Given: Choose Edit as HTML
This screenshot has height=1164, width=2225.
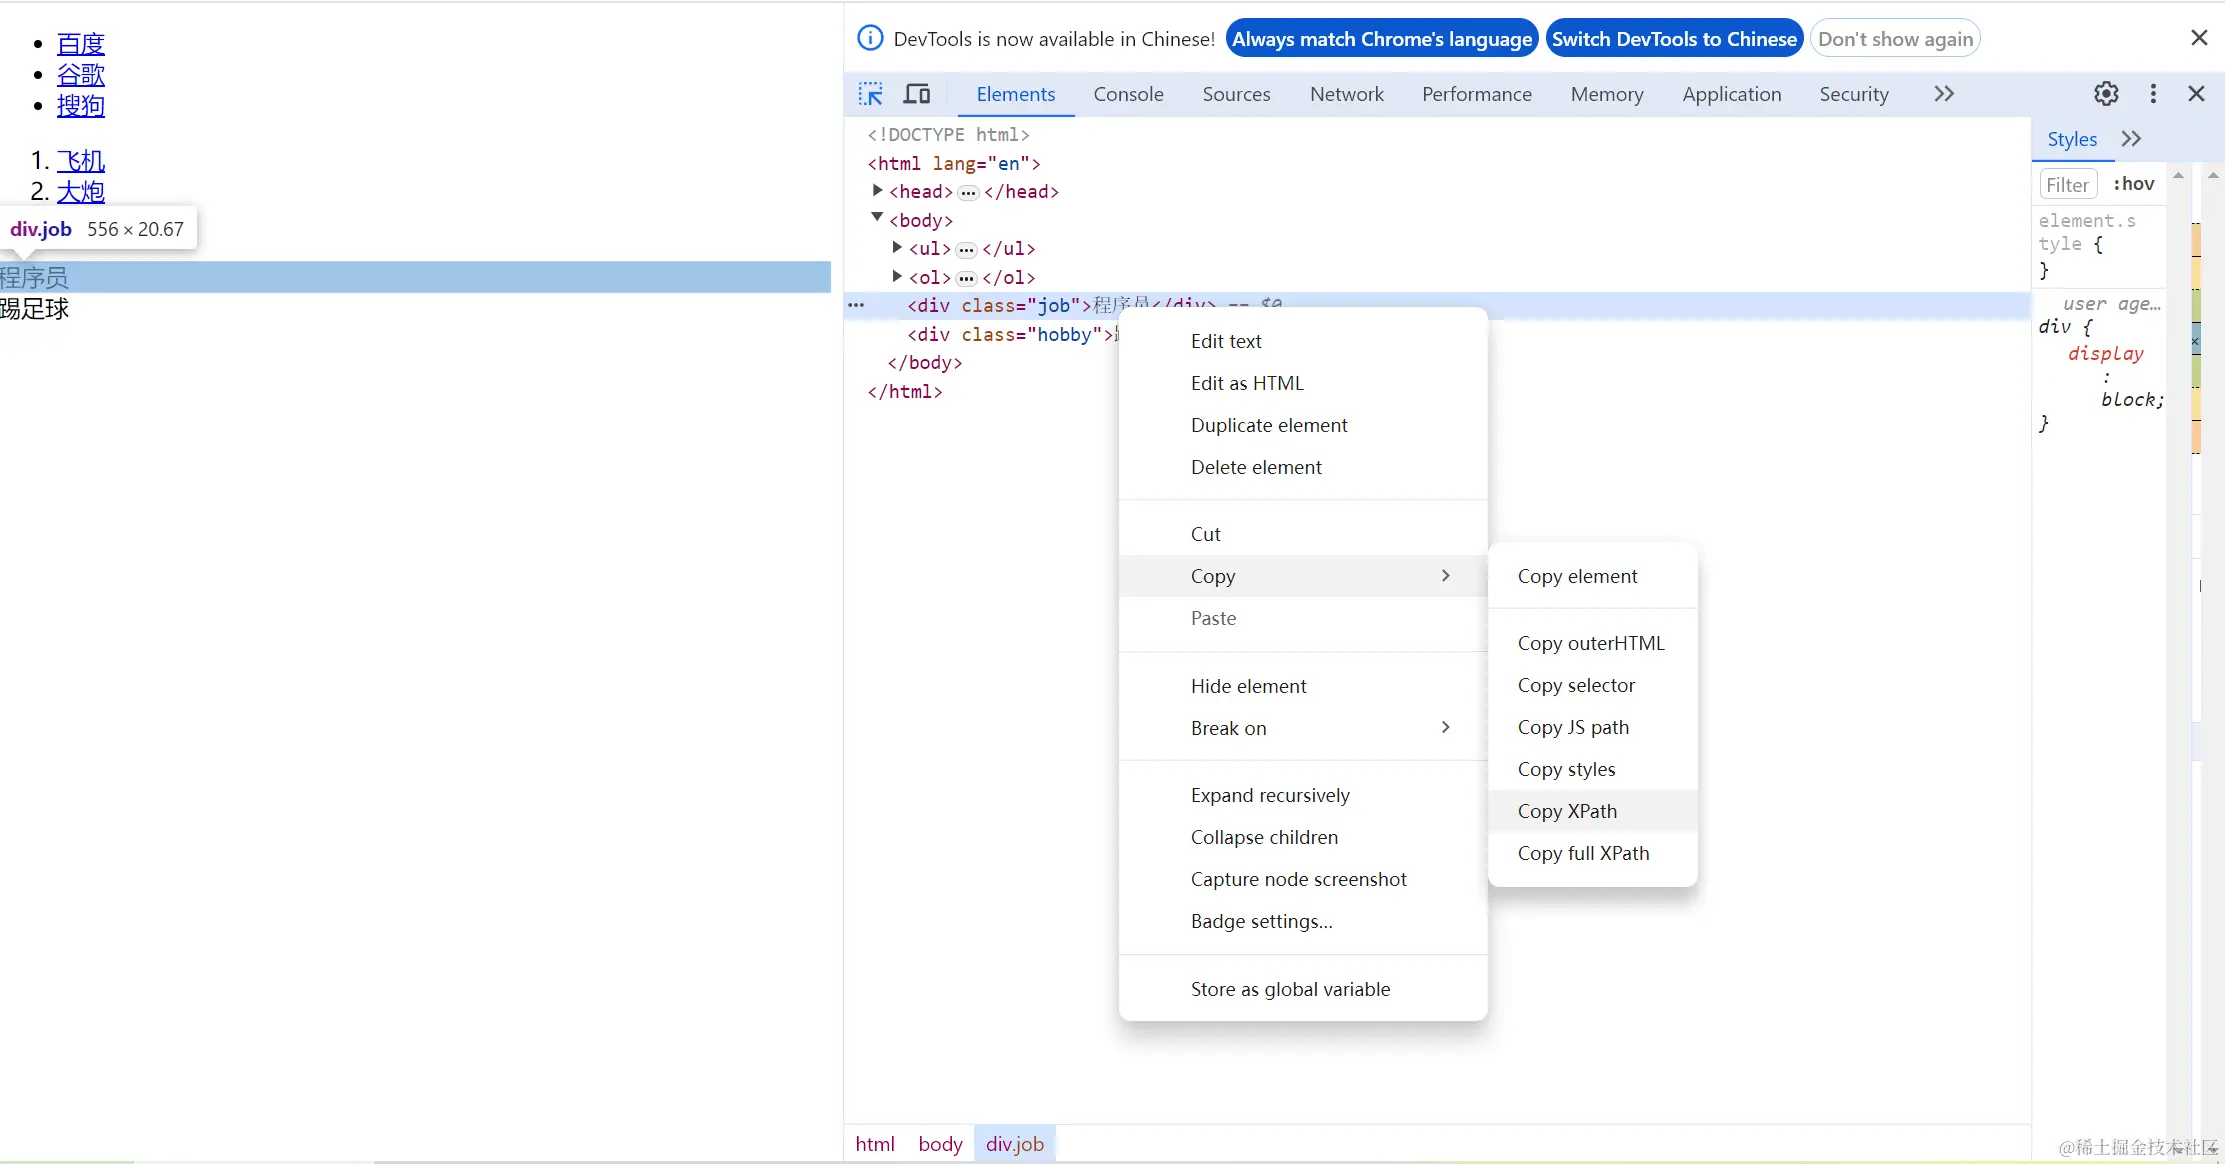Looking at the screenshot, I should click(x=1303, y=383).
